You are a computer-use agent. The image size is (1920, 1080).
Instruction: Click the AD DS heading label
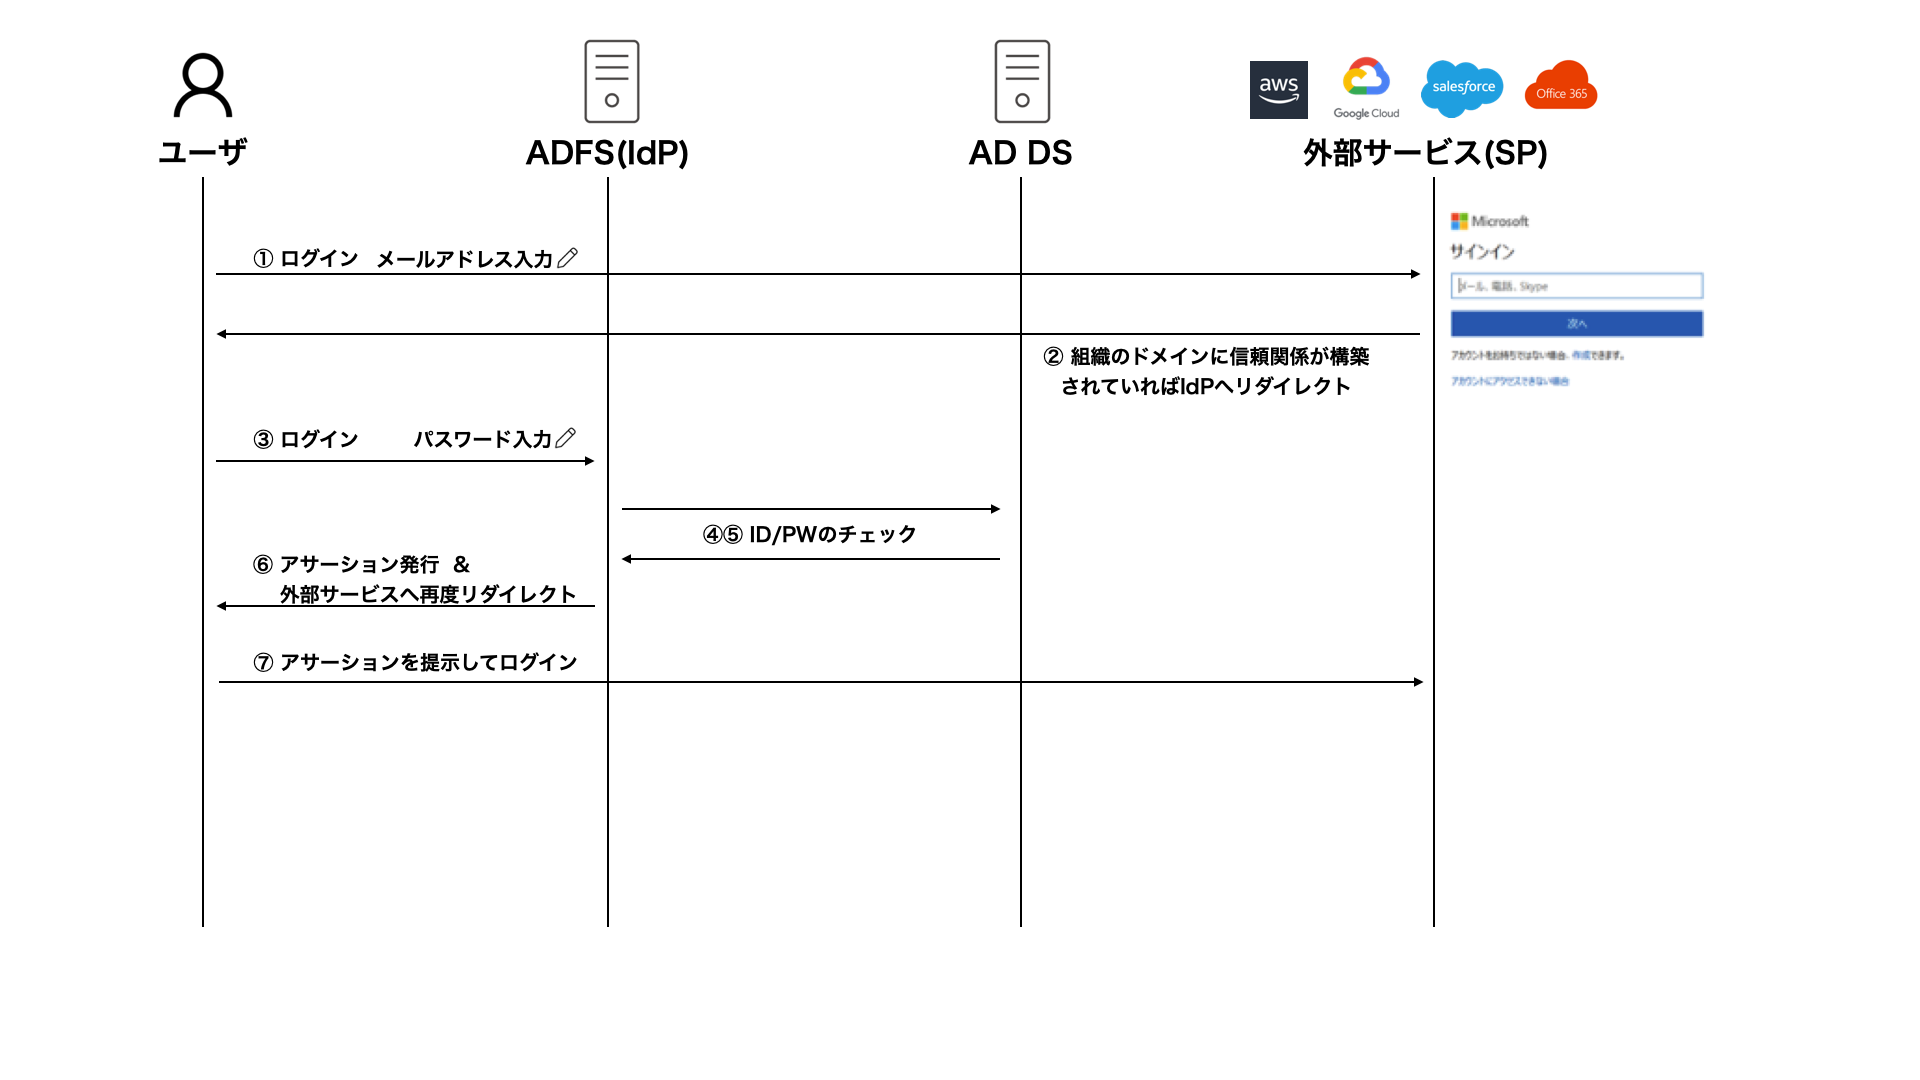point(1021,153)
